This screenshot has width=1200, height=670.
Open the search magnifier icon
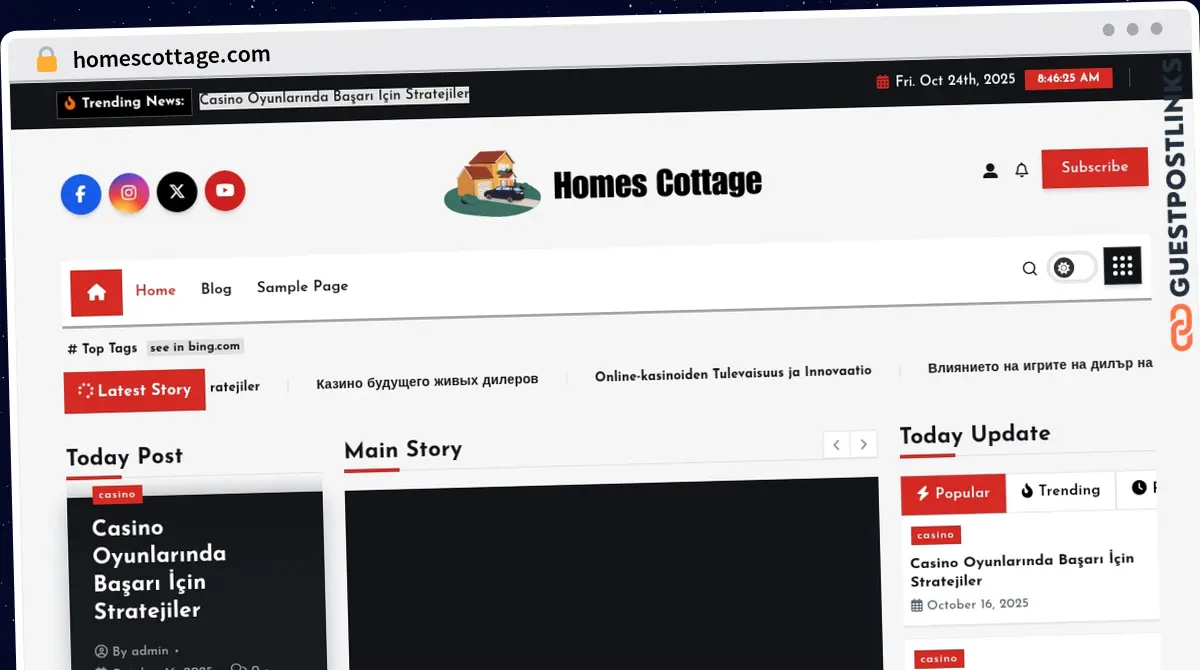tap(1029, 269)
